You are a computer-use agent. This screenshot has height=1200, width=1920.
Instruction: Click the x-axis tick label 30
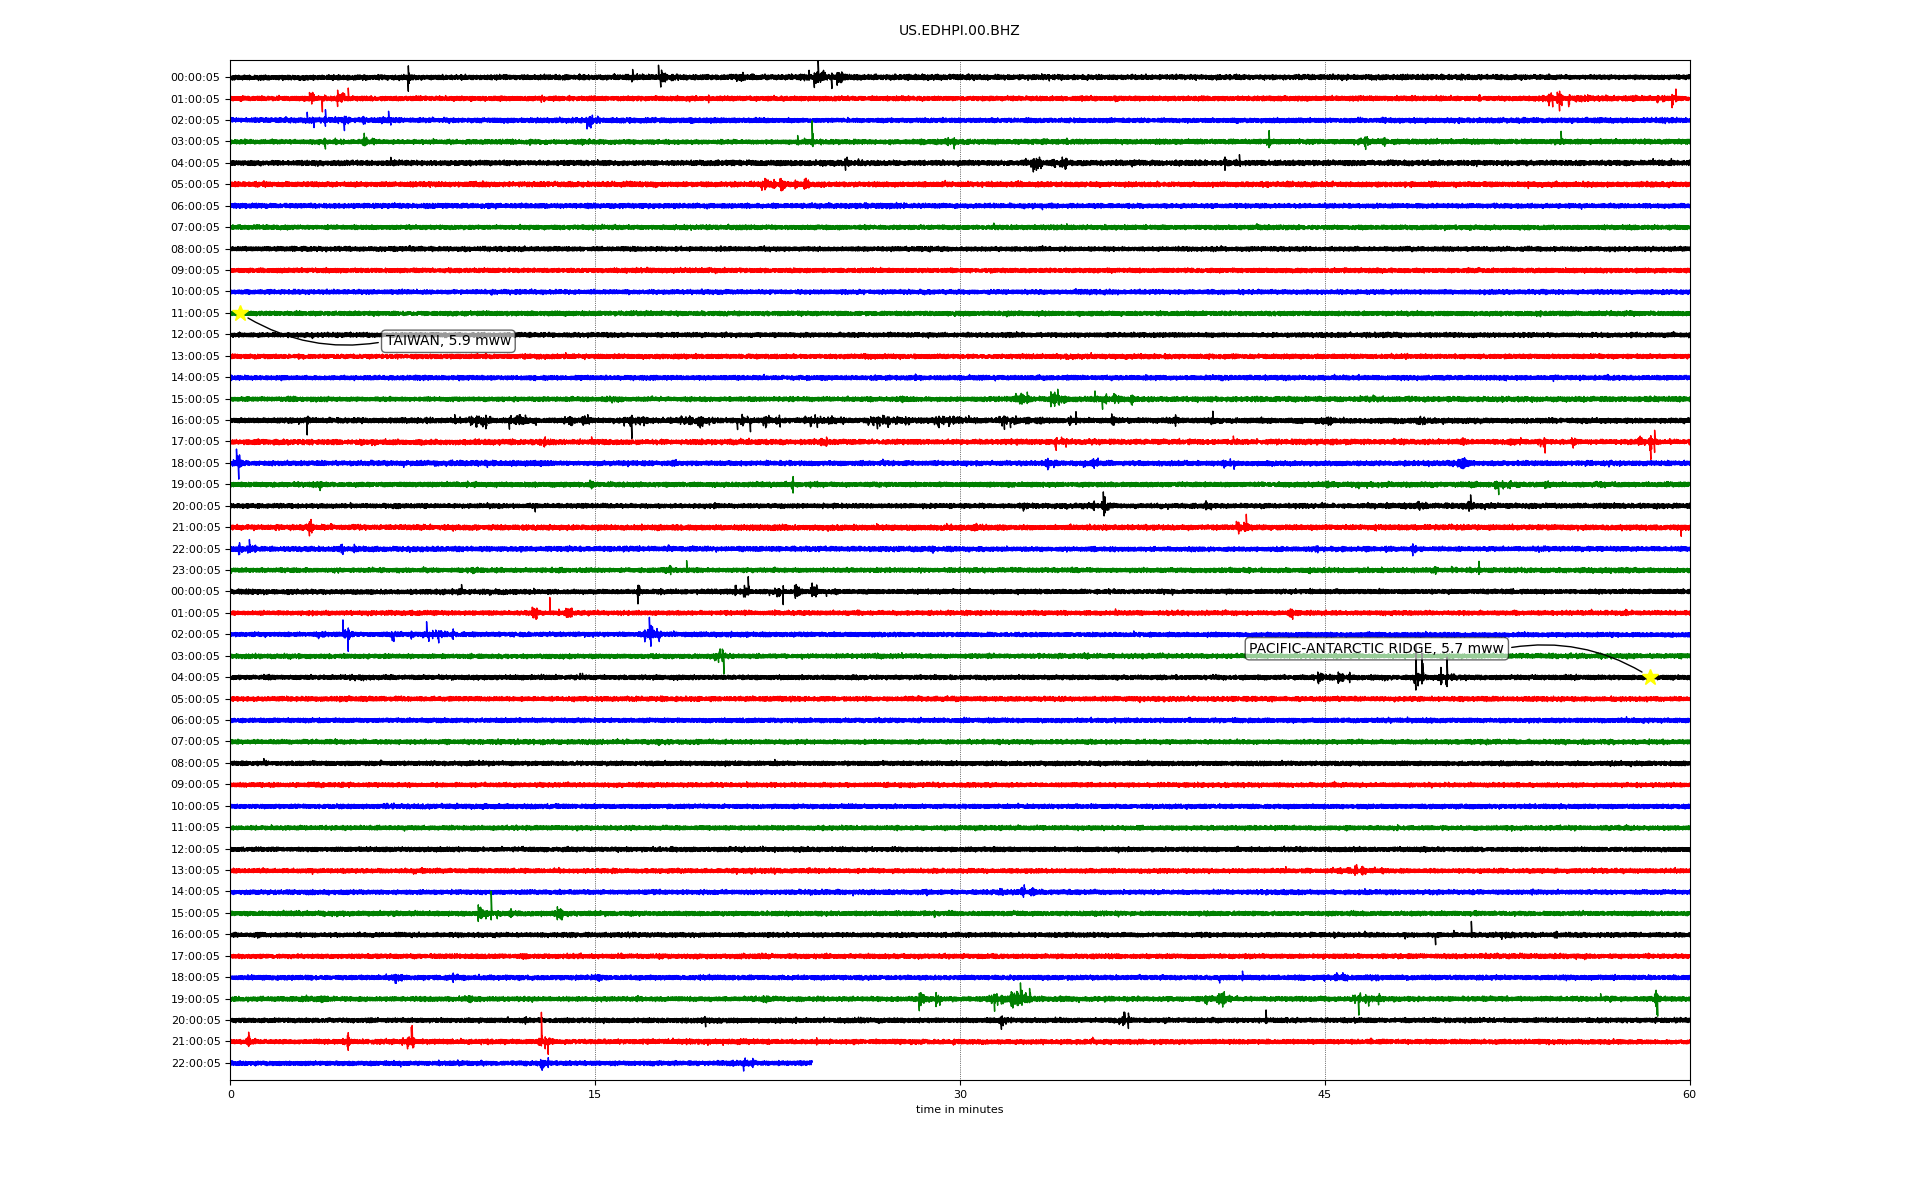click(960, 1094)
